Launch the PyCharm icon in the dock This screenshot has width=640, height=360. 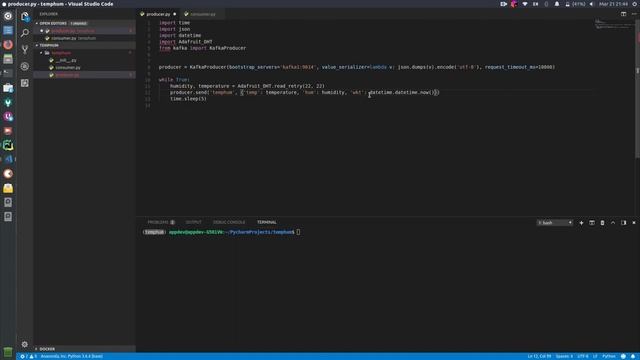(8, 145)
